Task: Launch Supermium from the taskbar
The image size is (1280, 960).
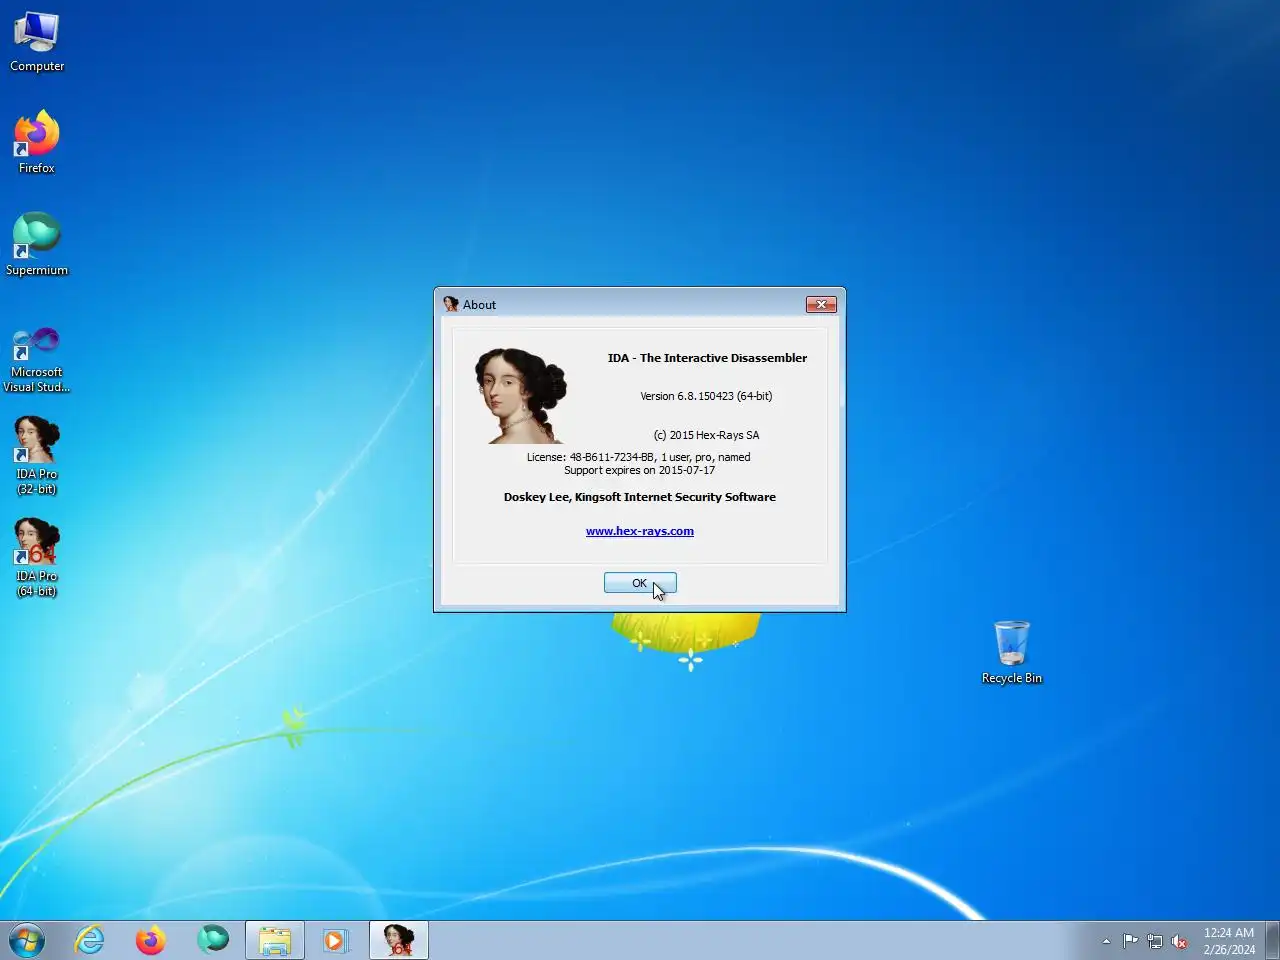Action: pyautogui.click(x=212, y=940)
